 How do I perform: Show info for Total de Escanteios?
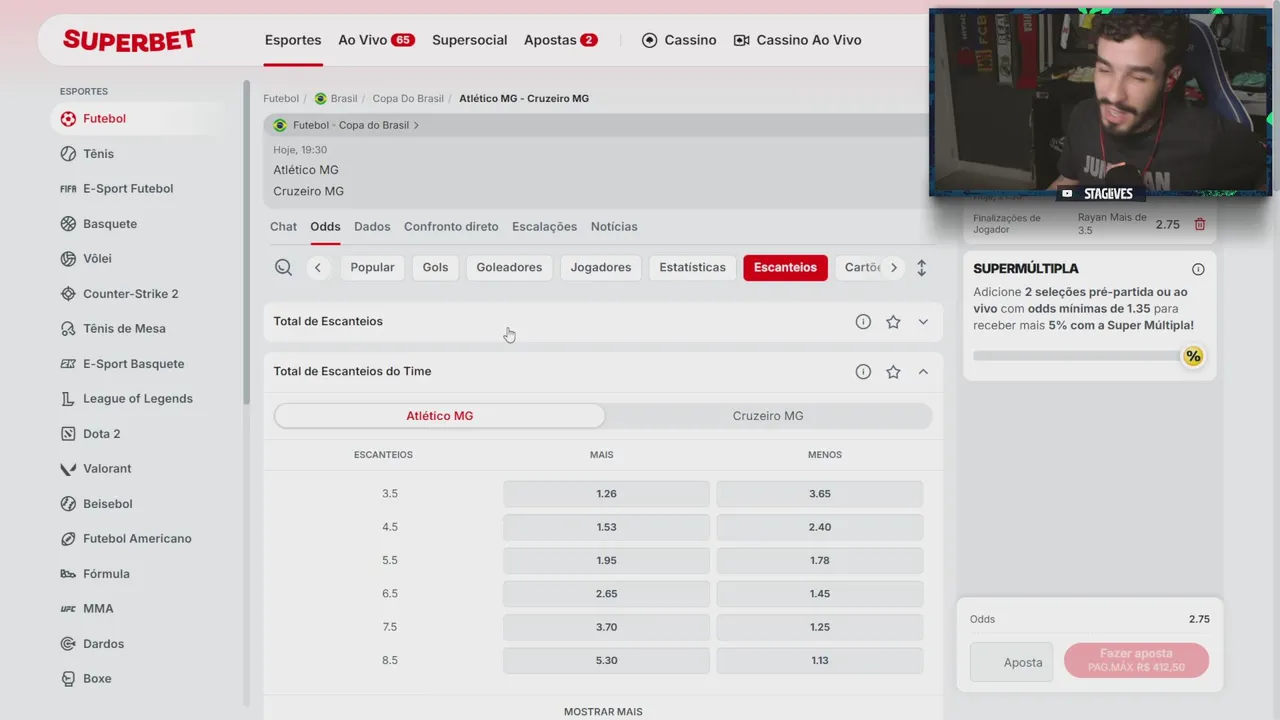tap(863, 322)
